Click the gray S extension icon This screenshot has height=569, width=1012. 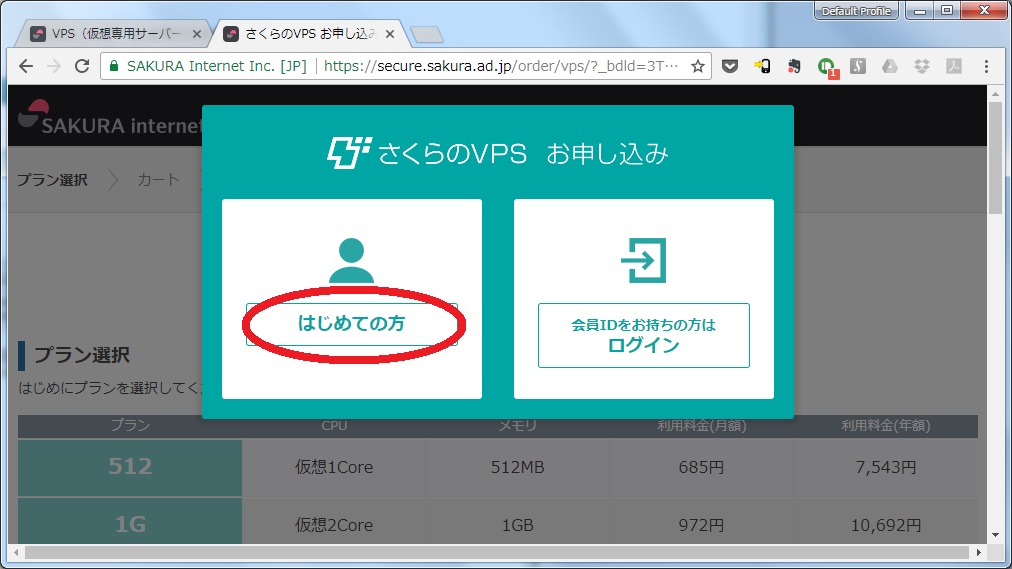(858, 66)
